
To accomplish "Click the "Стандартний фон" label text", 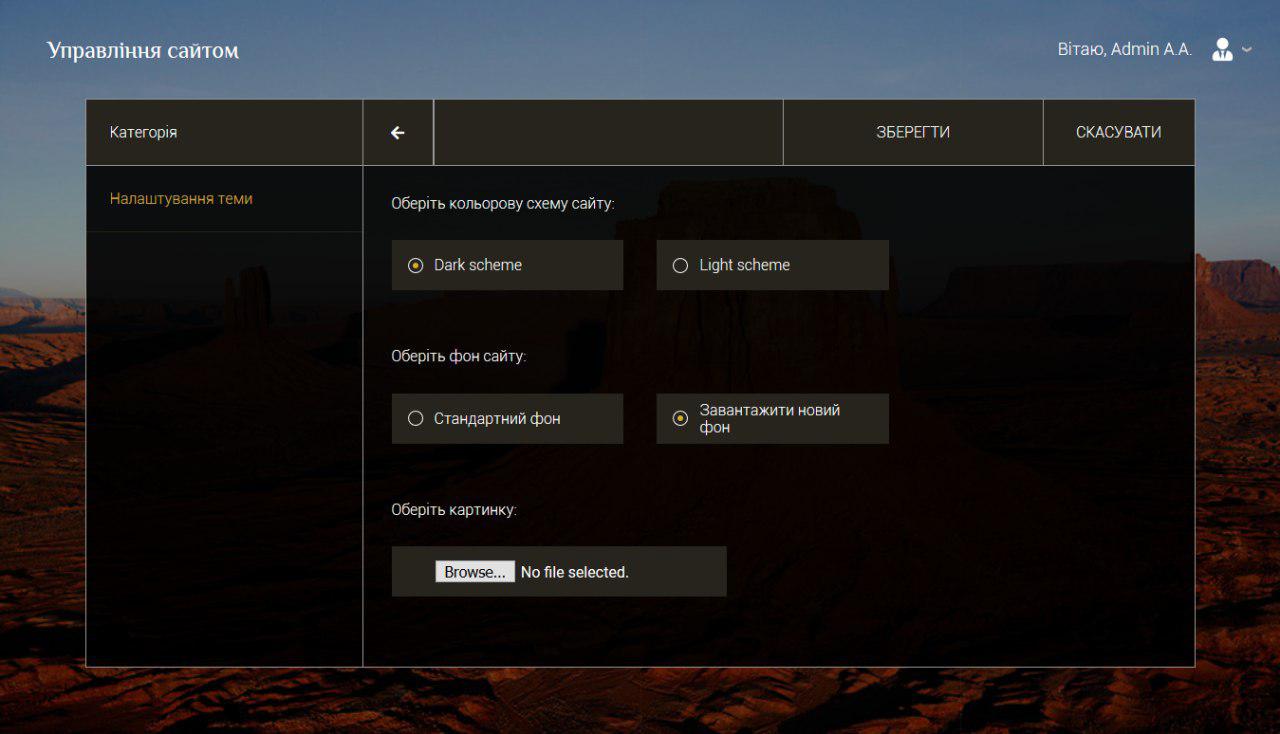I will point(497,419).
